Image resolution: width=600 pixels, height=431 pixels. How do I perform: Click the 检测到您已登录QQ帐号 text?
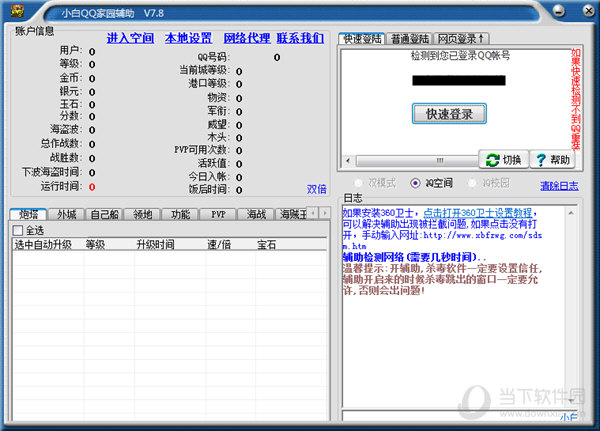(x=460, y=56)
